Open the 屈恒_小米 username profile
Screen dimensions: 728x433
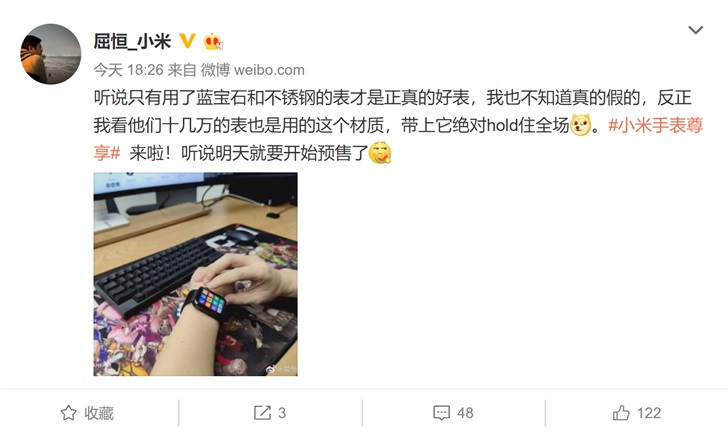(132, 41)
